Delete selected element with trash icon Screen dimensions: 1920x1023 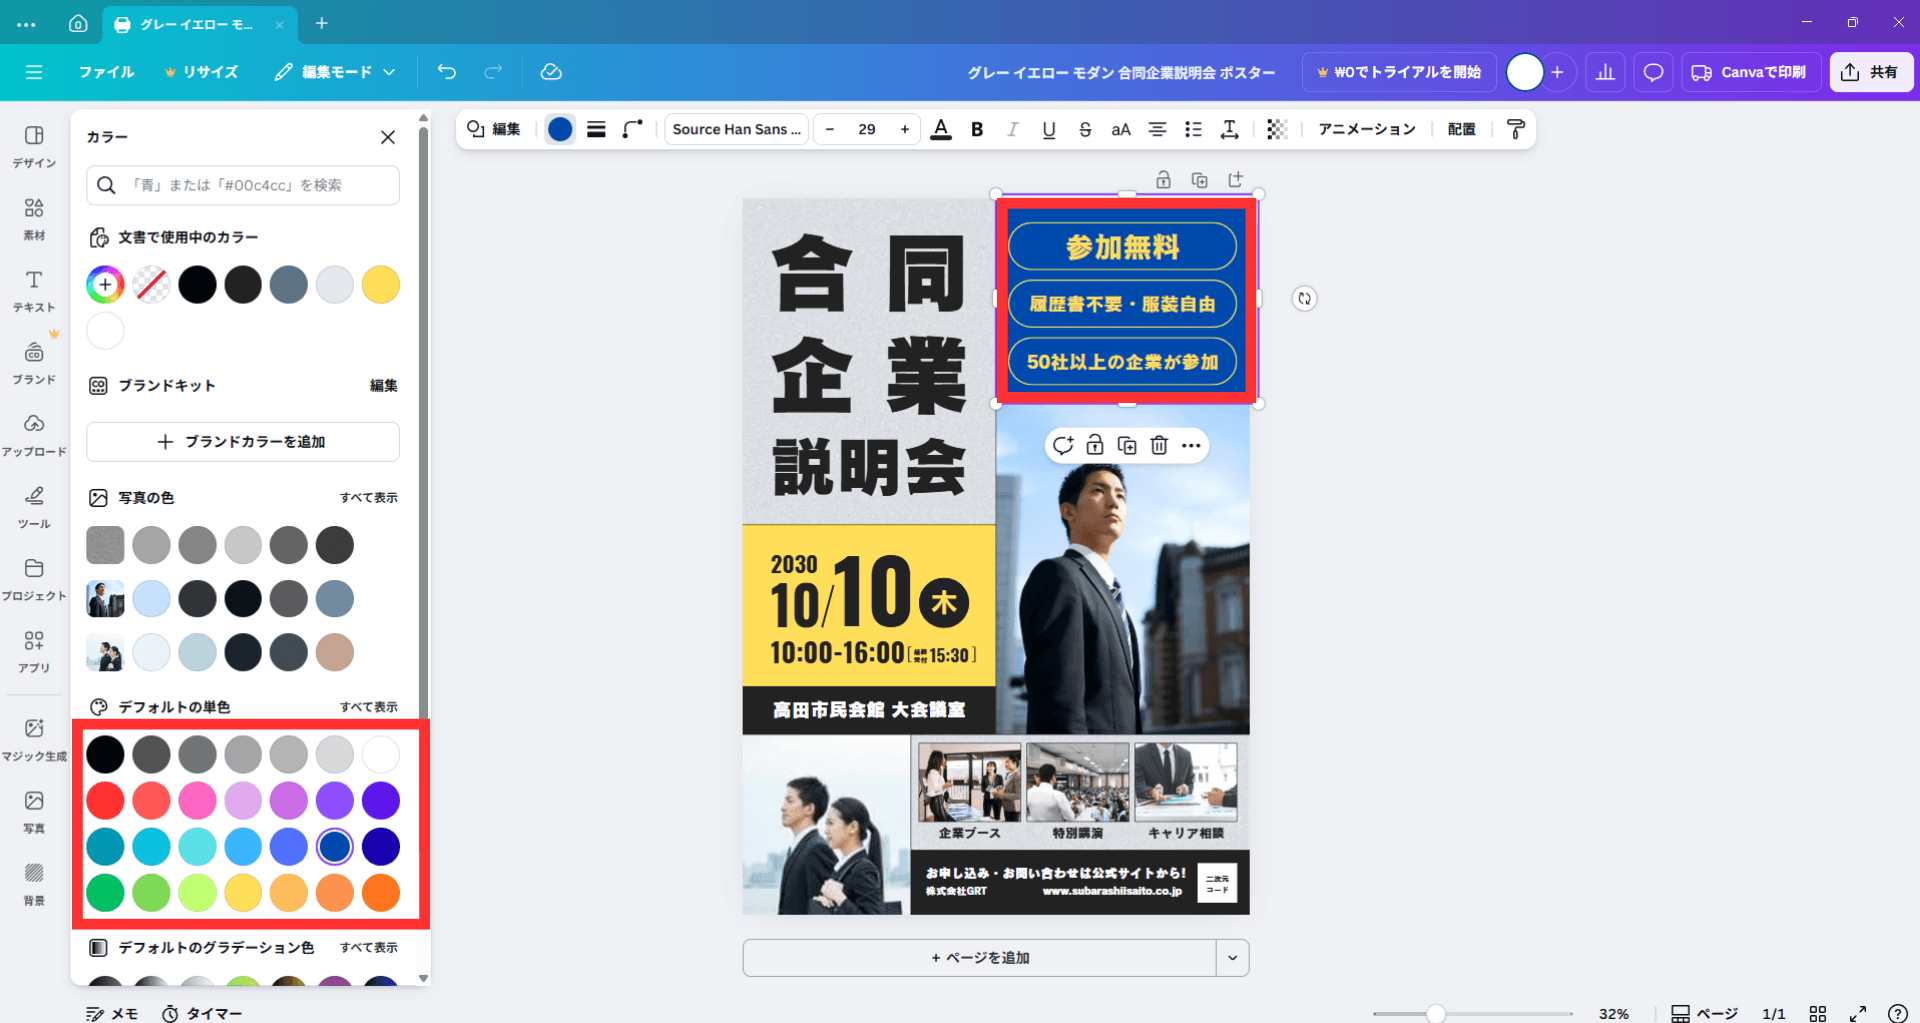[x=1158, y=446]
